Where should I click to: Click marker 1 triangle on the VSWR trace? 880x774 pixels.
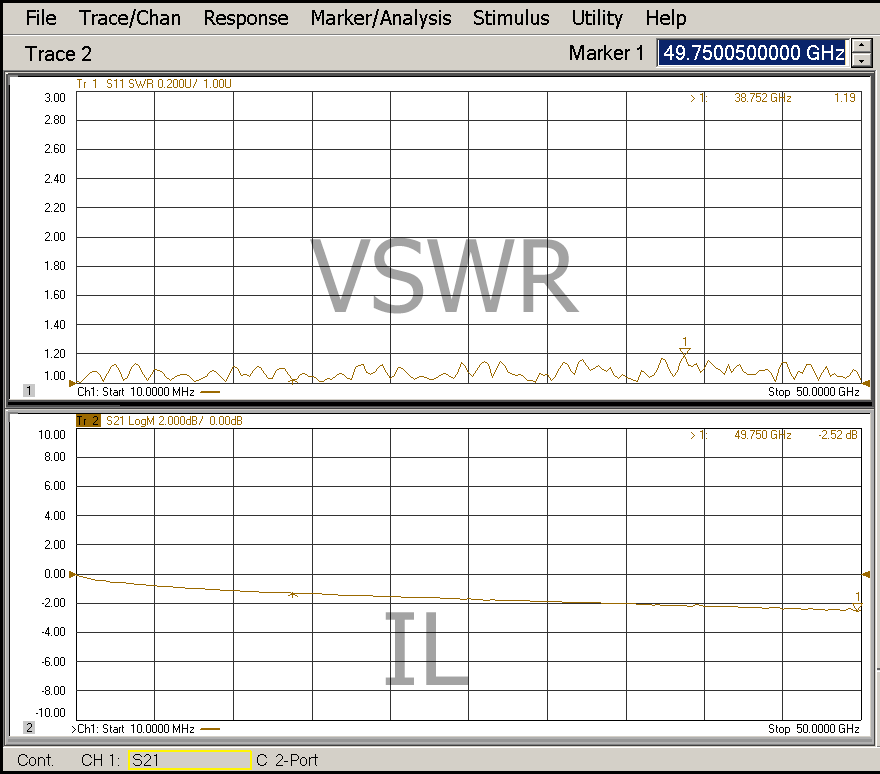click(685, 351)
